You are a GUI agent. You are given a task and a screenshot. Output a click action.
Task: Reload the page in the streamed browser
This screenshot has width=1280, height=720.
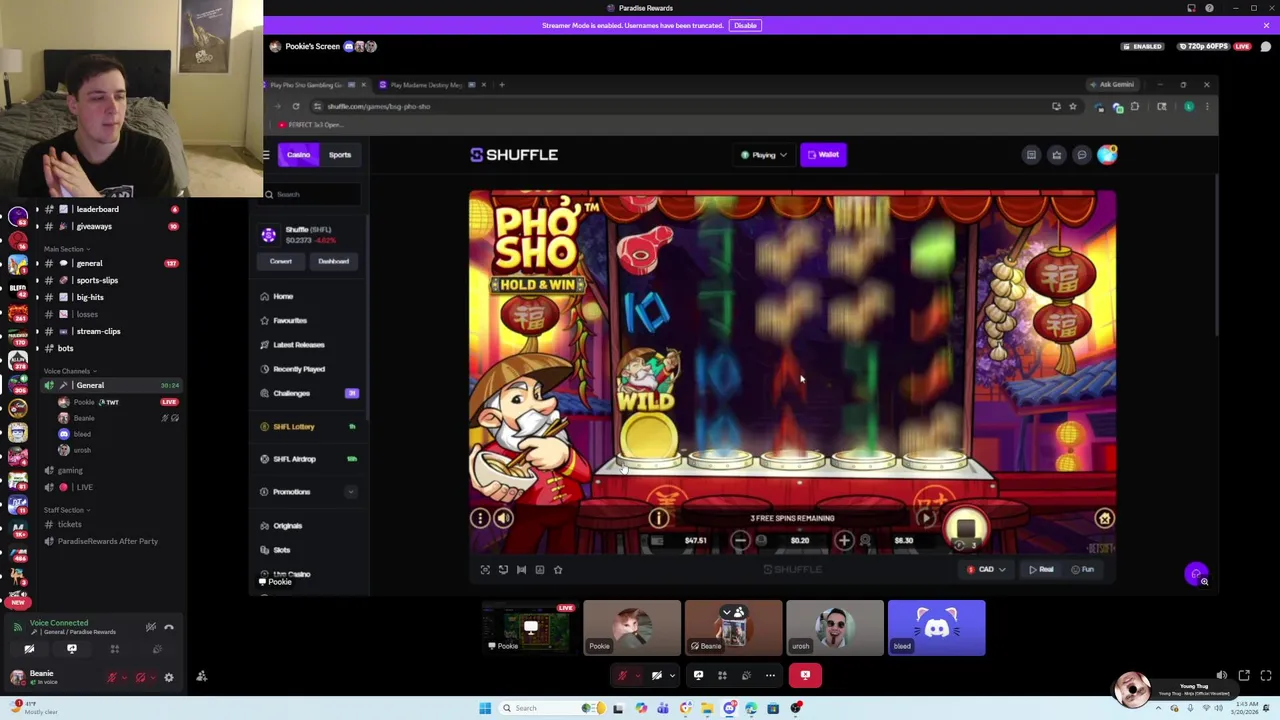click(x=296, y=106)
